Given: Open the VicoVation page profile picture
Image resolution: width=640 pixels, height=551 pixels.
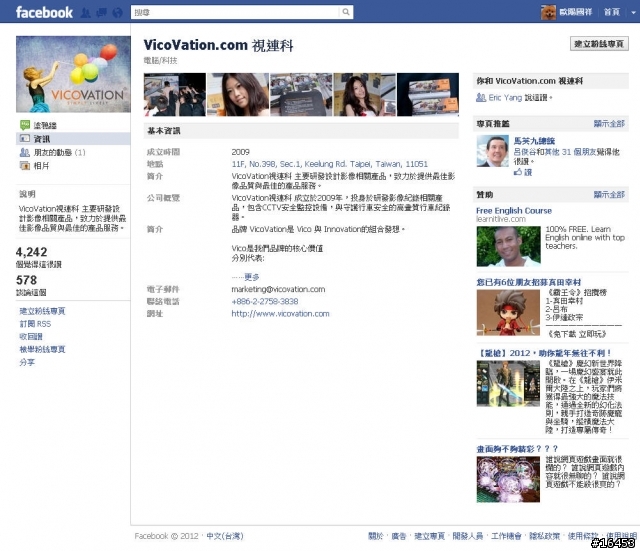Looking at the screenshot, I should [73, 74].
